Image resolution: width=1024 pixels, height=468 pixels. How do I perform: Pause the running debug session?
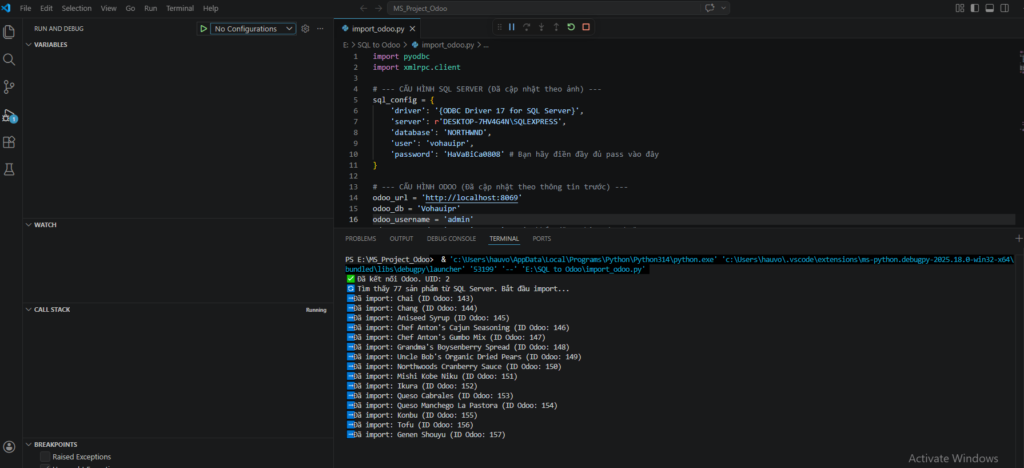pyautogui.click(x=512, y=28)
